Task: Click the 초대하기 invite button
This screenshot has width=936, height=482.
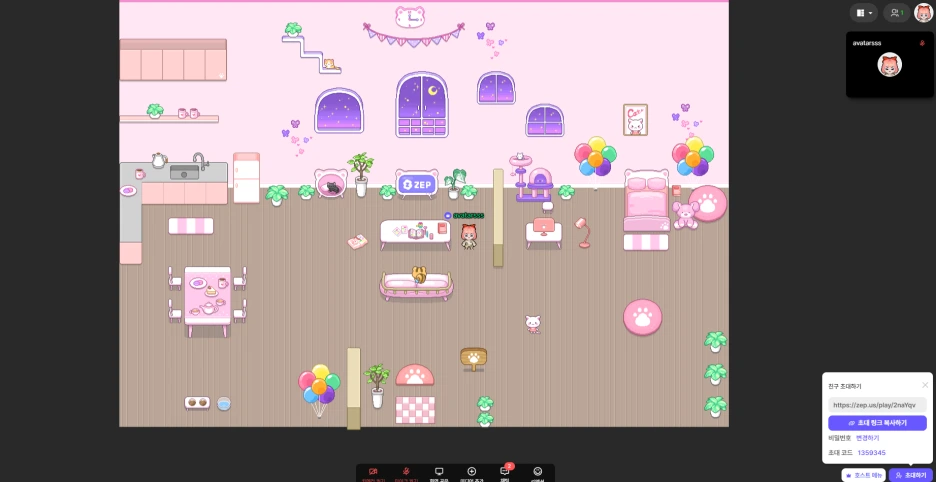Action: coord(911,475)
